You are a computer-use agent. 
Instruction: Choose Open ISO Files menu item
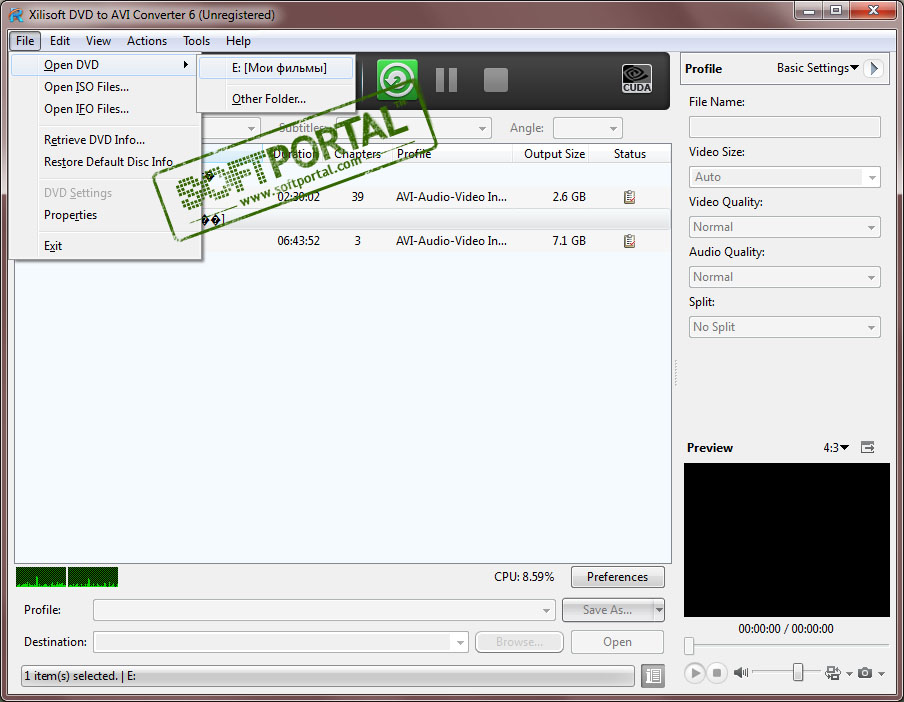click(104, 87)
